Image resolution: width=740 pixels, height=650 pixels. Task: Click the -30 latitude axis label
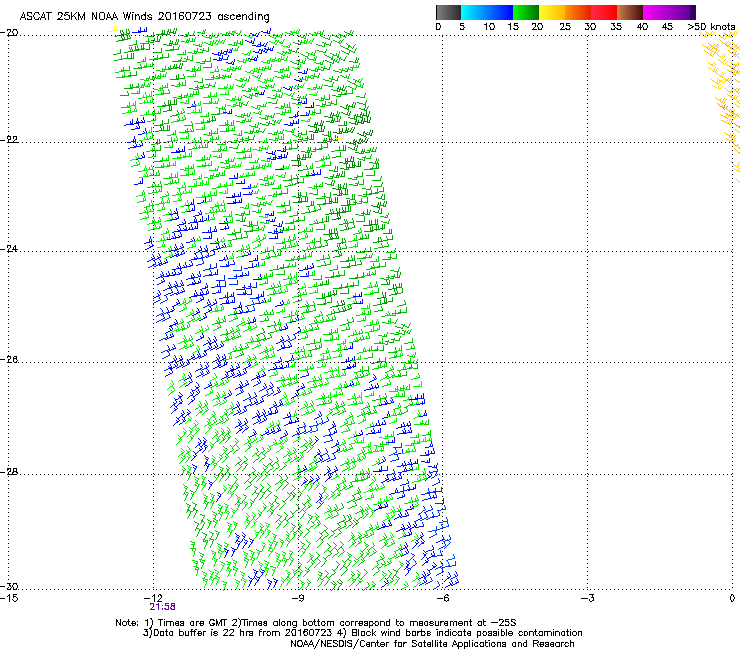tap(9, 586)
